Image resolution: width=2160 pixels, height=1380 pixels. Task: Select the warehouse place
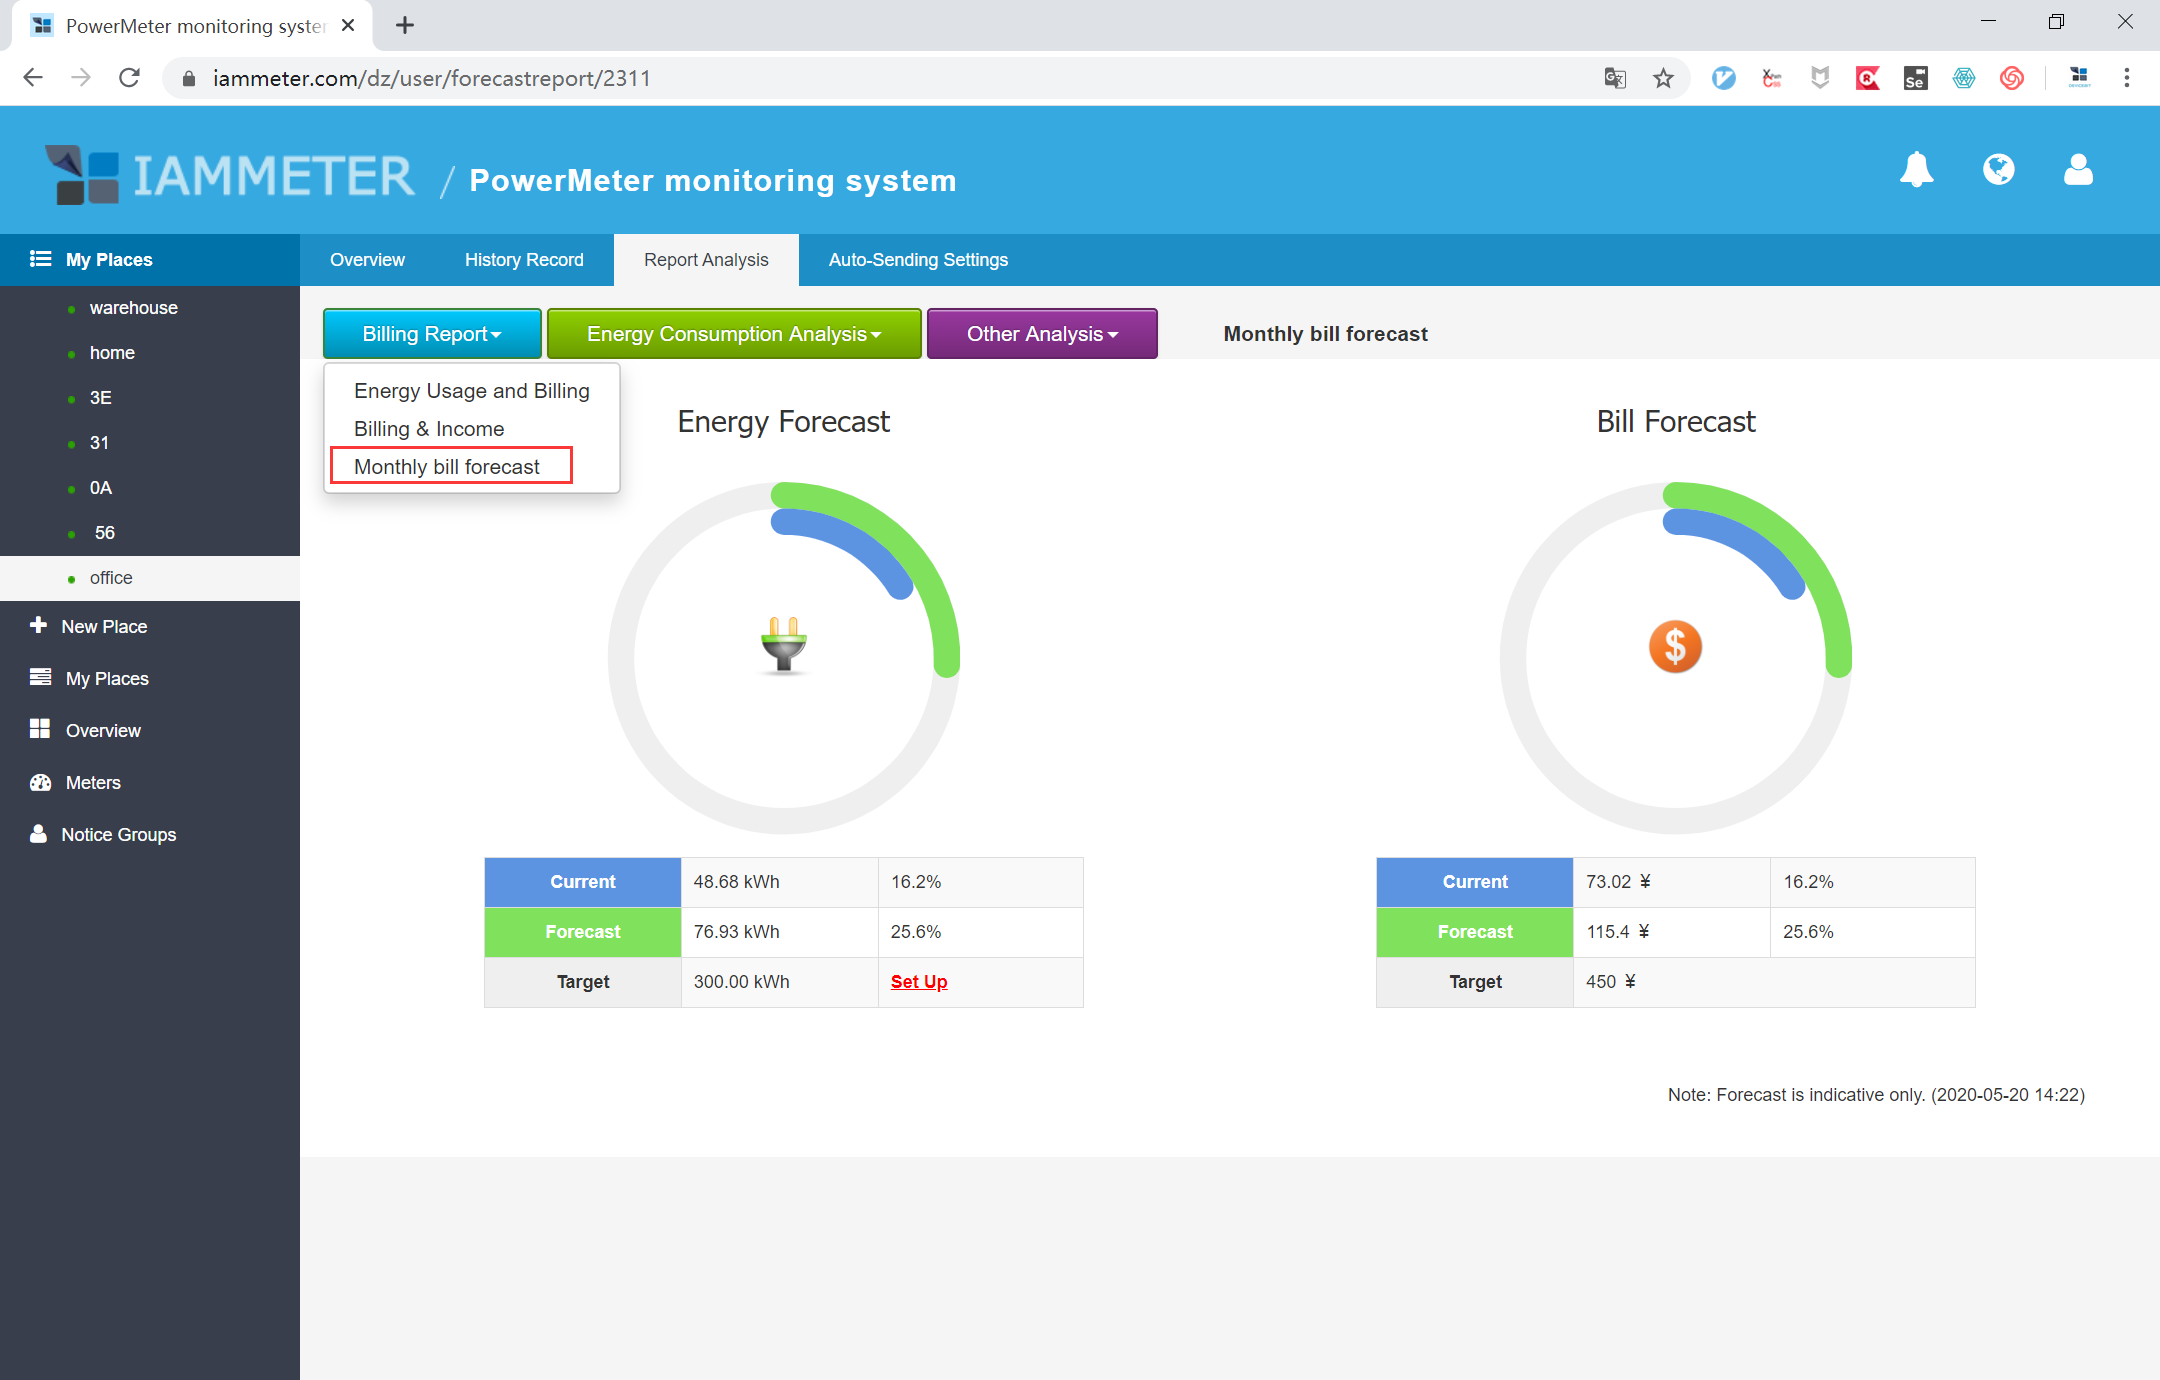point(133,308)
